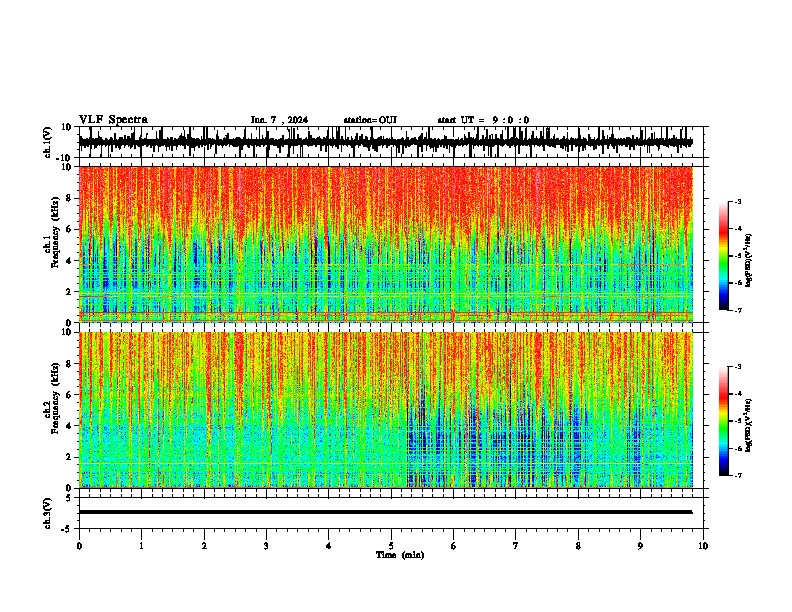Screen dimensions: 792x612
Task: Click the "6" kHz tick of ch.2 spectrogram
Action: 69,395
